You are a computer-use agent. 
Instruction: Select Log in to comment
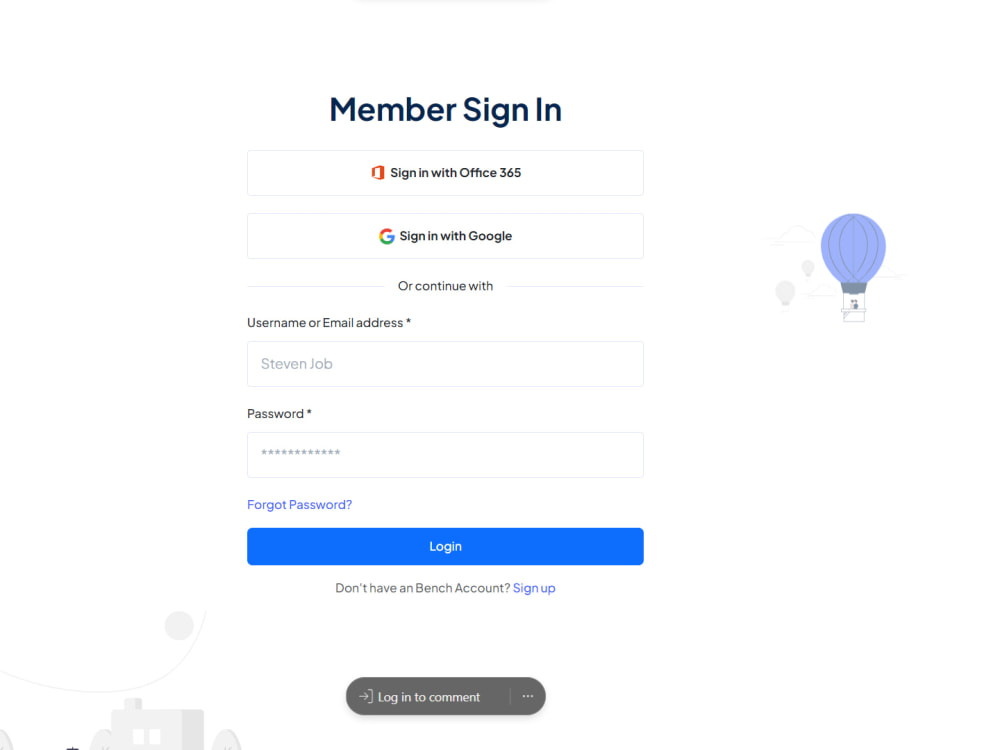[429, 697]
